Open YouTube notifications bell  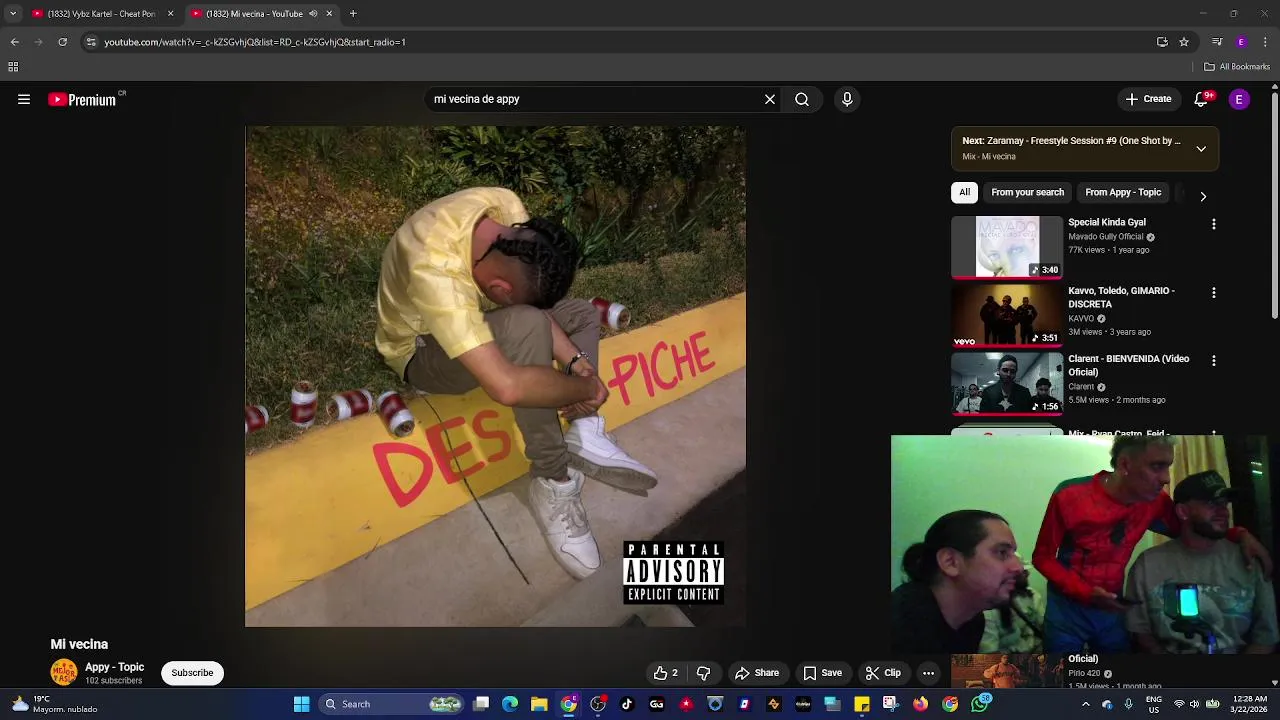point(1201,99)
